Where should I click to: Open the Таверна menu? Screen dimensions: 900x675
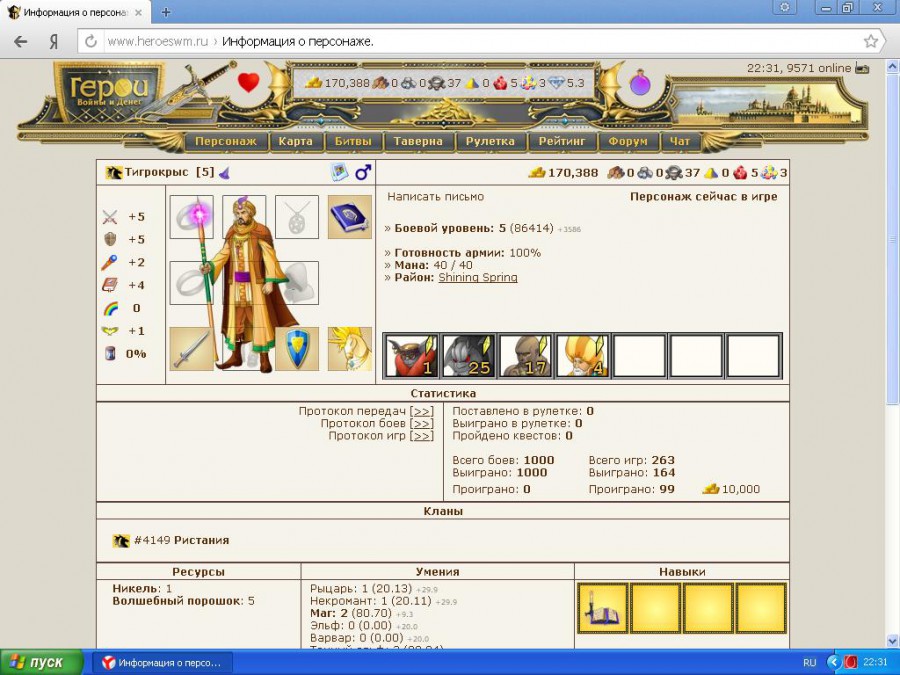click(x=418, y=141)
